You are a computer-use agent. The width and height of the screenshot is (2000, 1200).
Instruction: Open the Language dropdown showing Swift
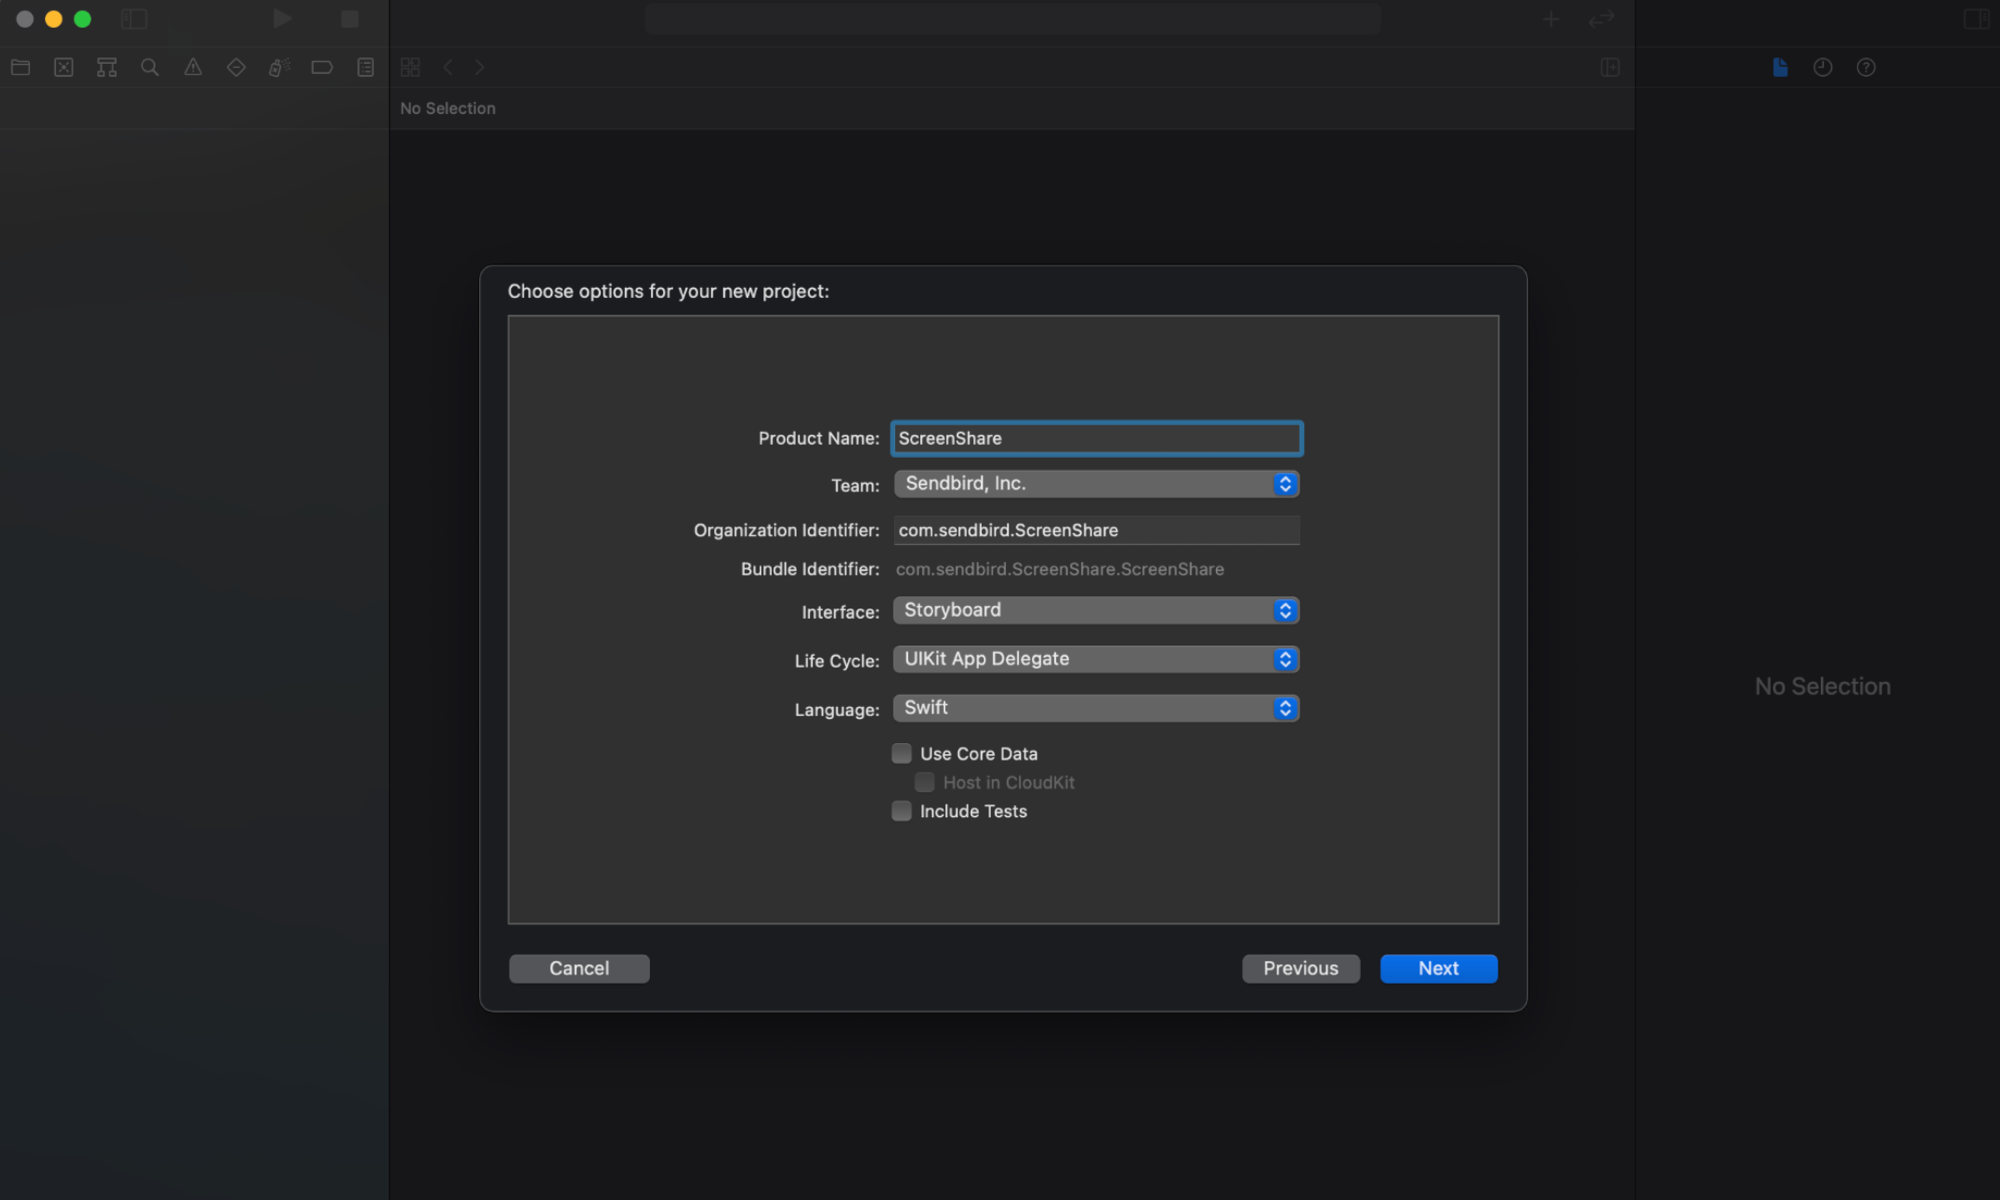click(x=1096, y=708)
